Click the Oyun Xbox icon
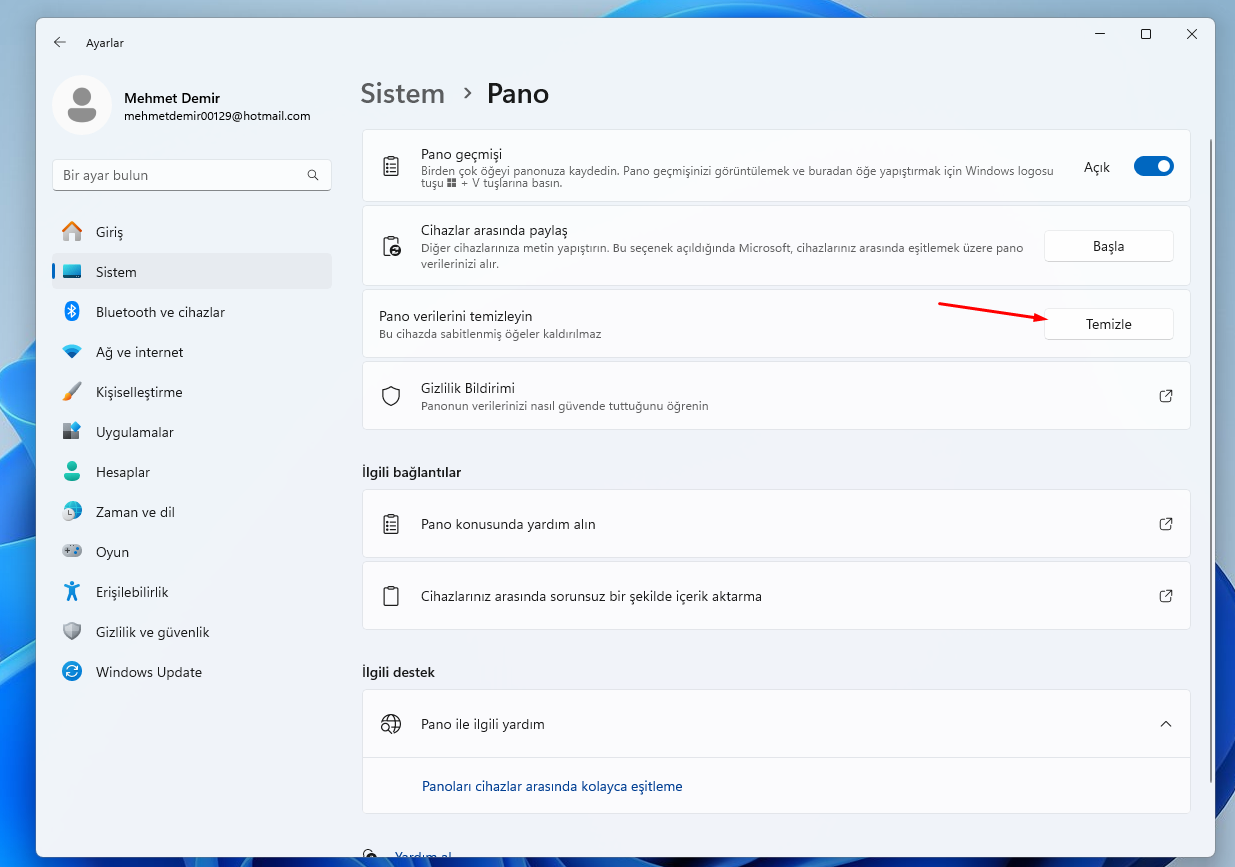 click(x=71, y=552)
